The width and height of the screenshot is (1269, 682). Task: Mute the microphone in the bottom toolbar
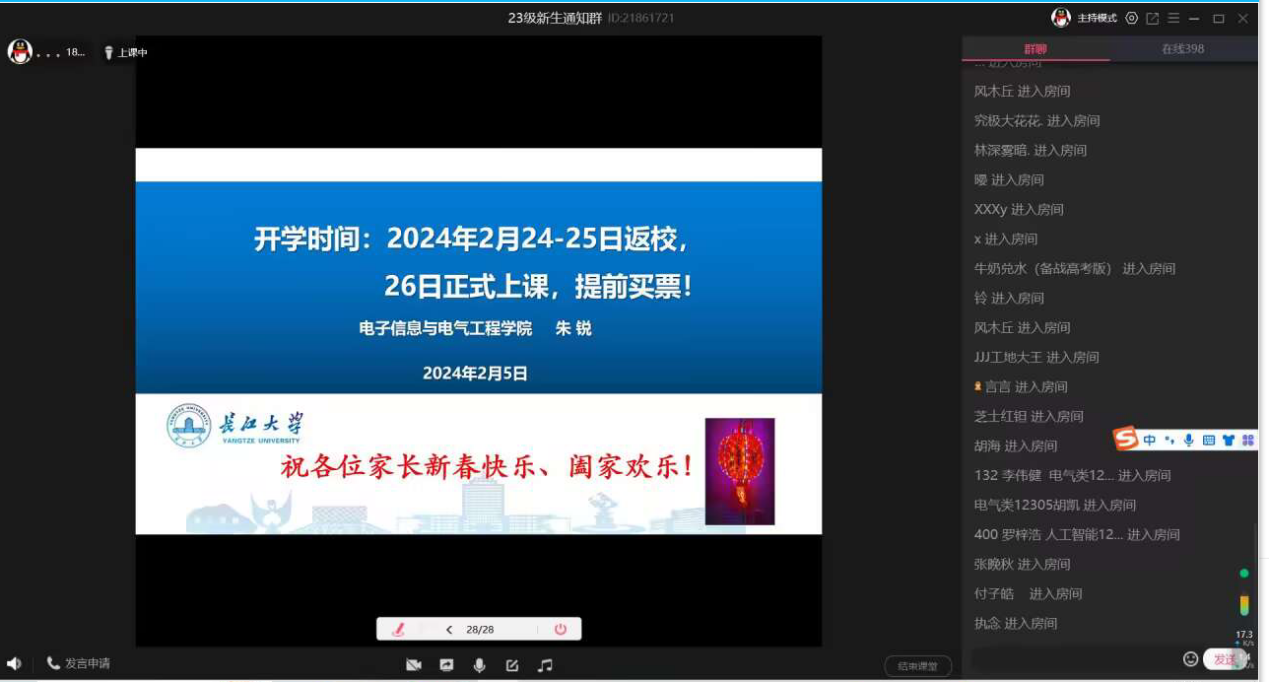(480, 665)
